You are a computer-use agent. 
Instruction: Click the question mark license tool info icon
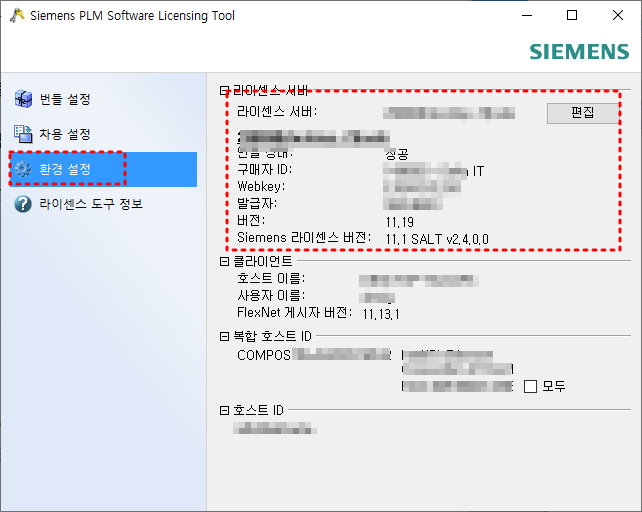[23, 204]
